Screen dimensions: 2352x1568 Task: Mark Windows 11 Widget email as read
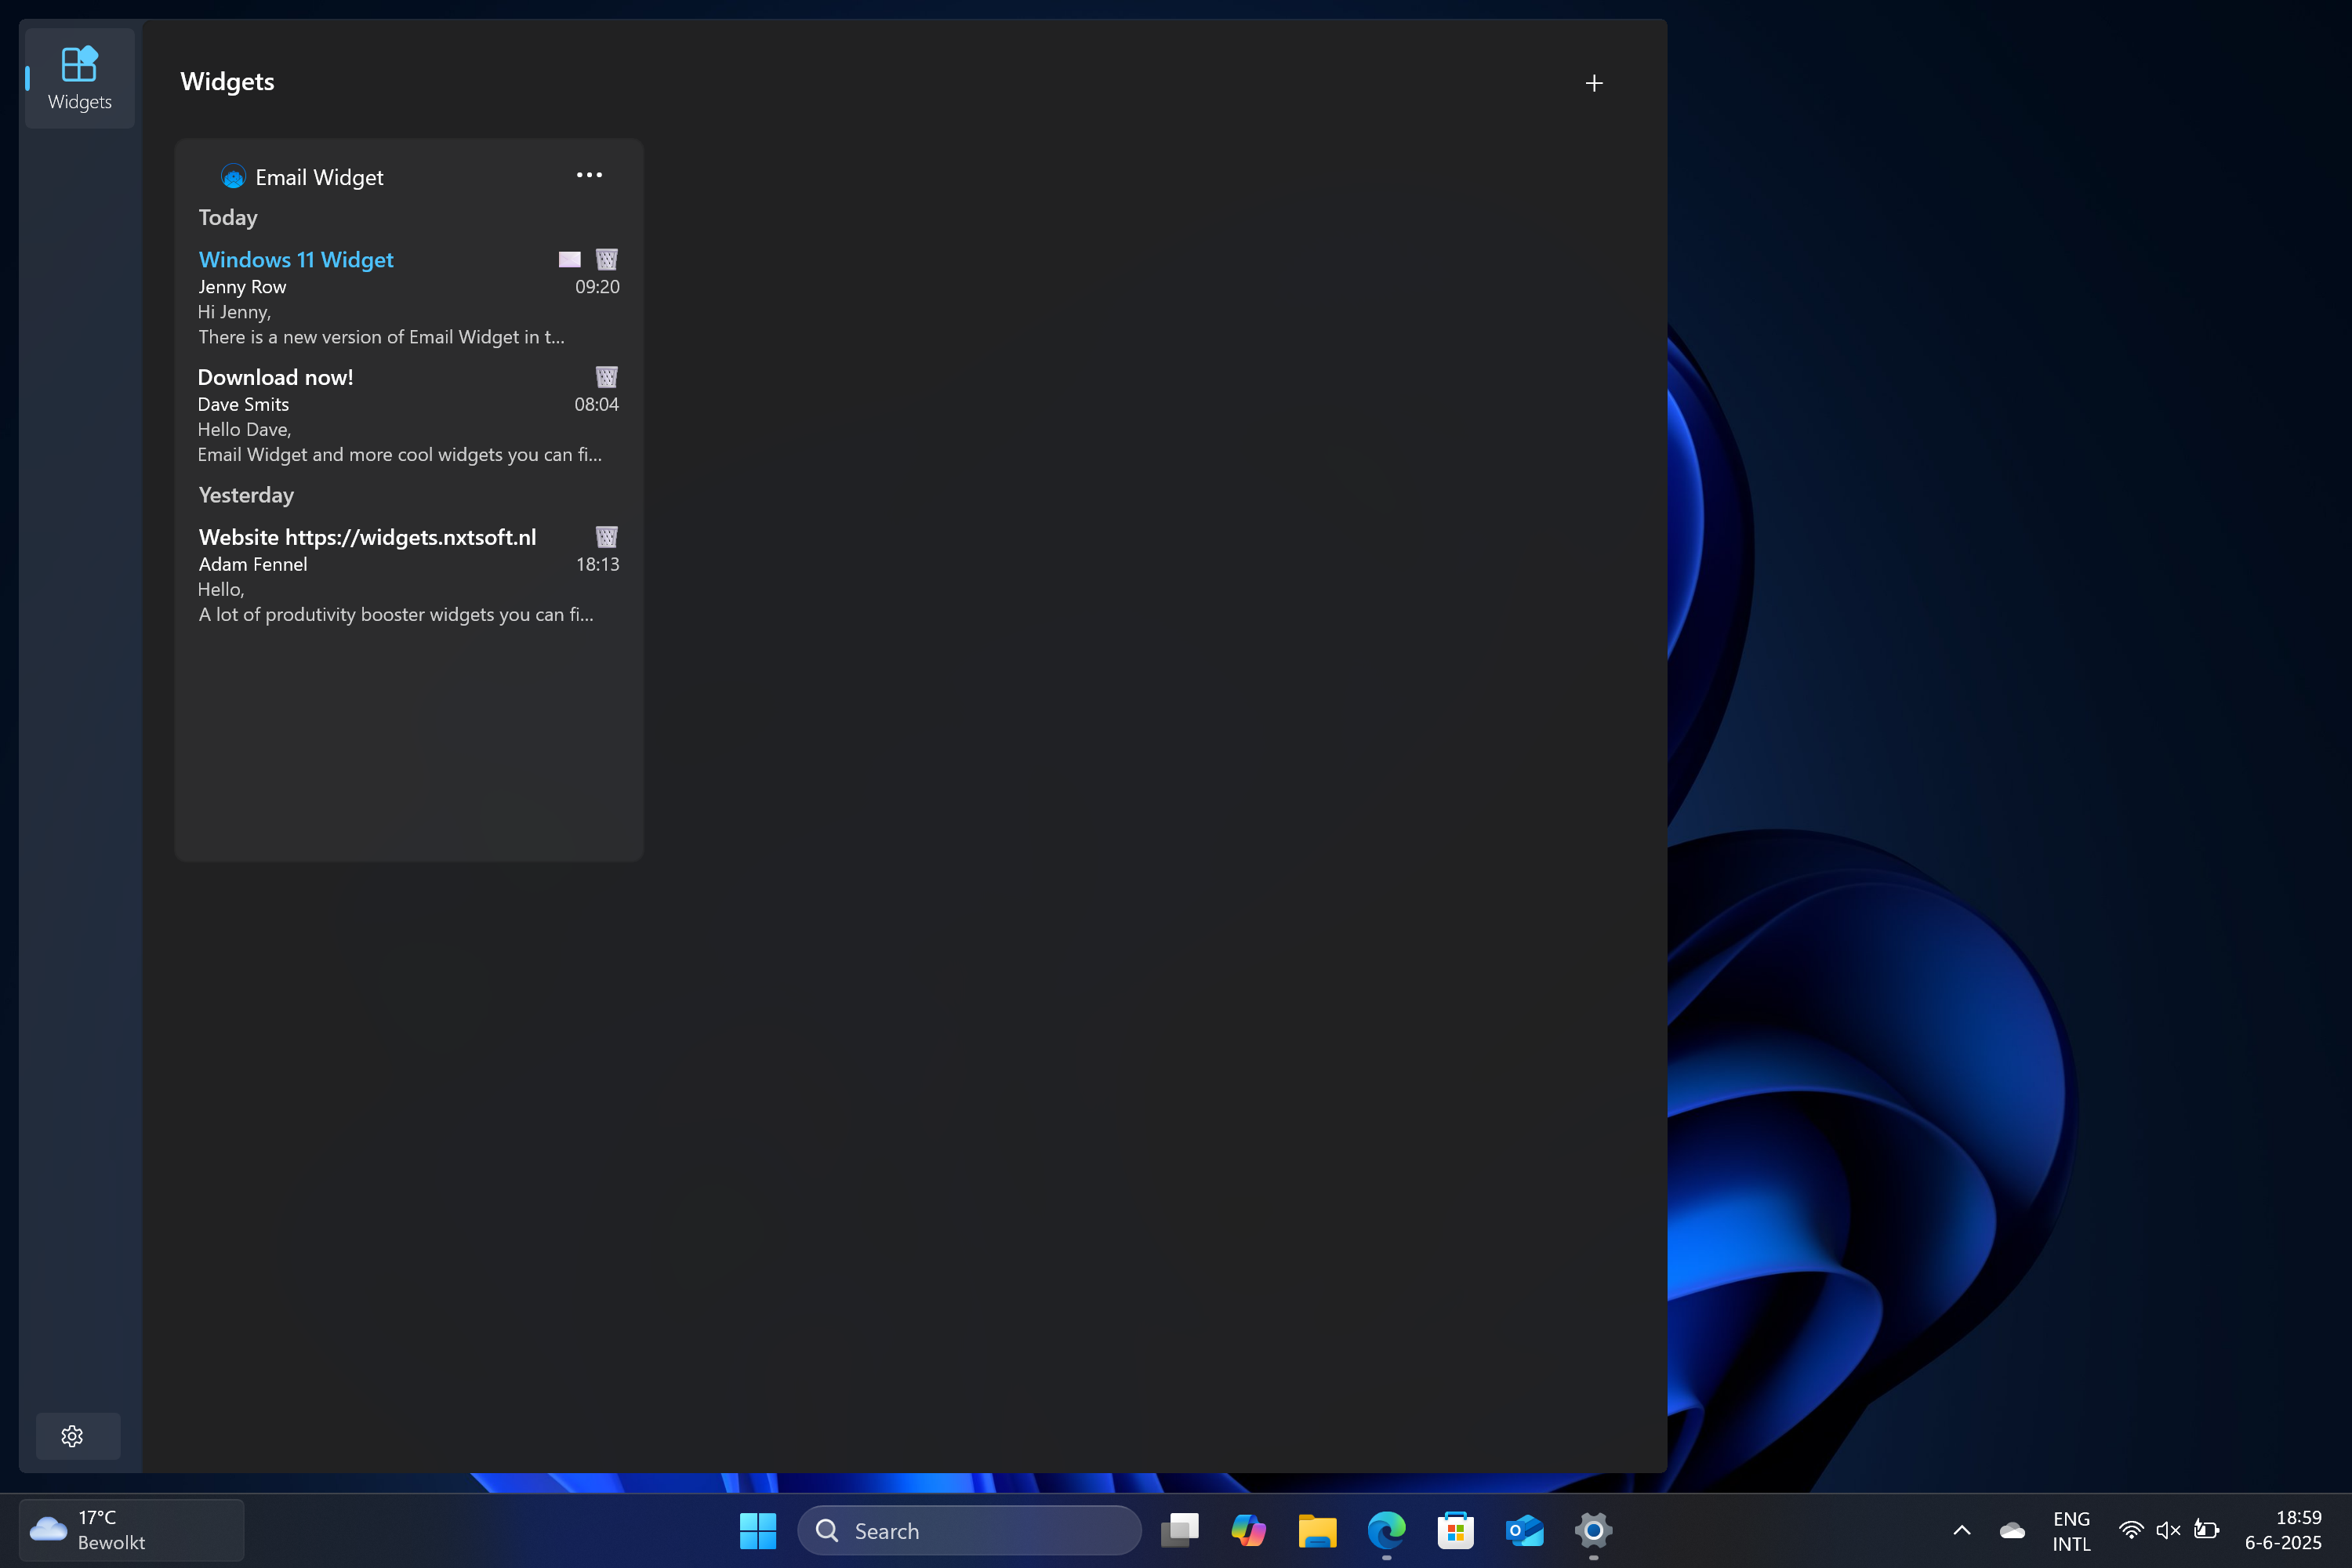point(569,260)
